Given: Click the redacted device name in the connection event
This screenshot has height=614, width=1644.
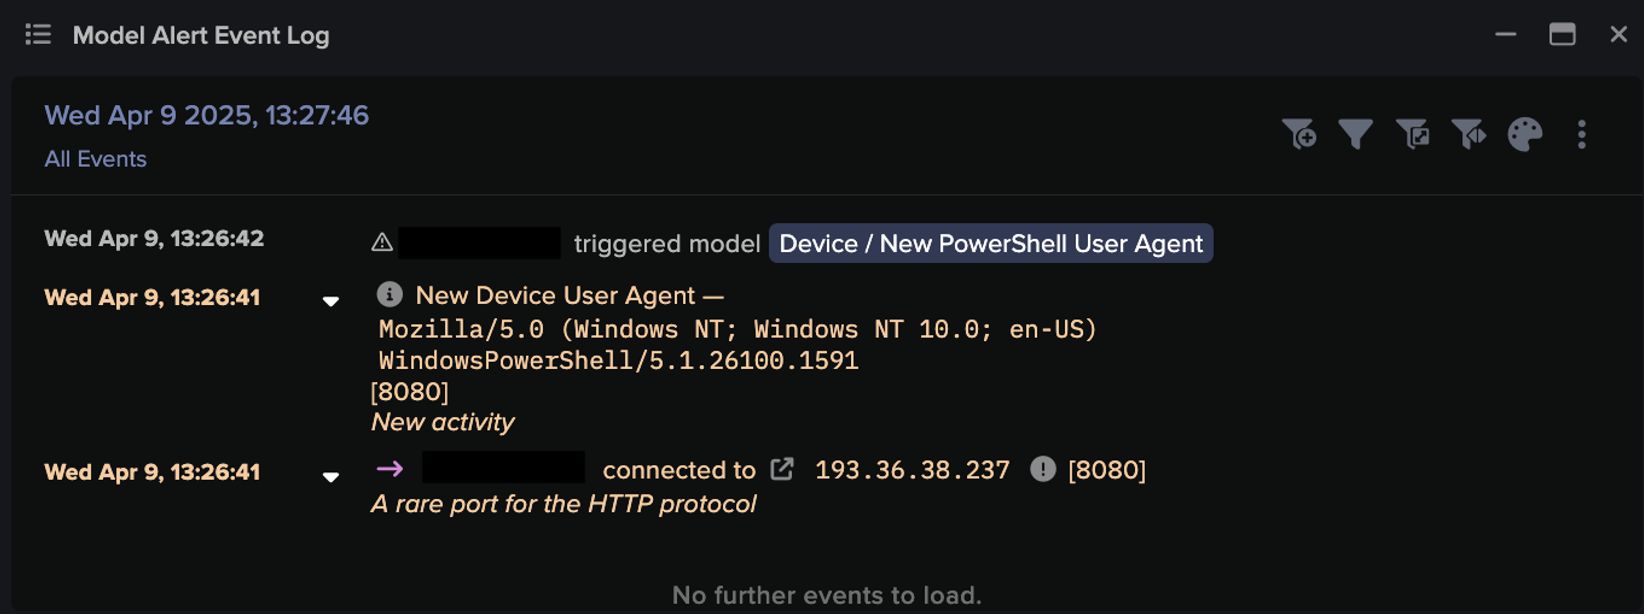Looking at the screenshot, I should [505, 469].
